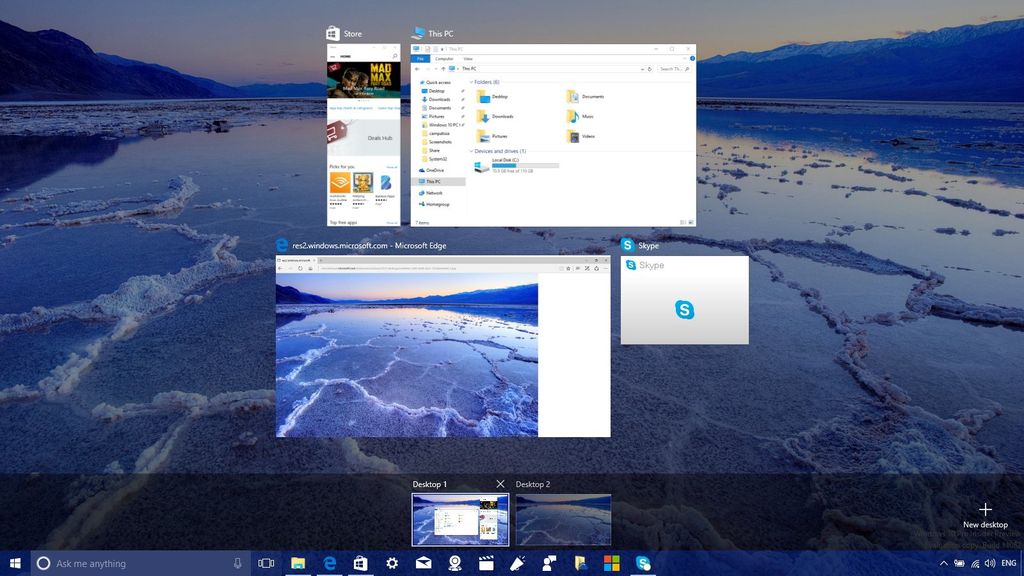1024x576 pixels.
Task: Create a New desktop
Action: pos(985,513)
